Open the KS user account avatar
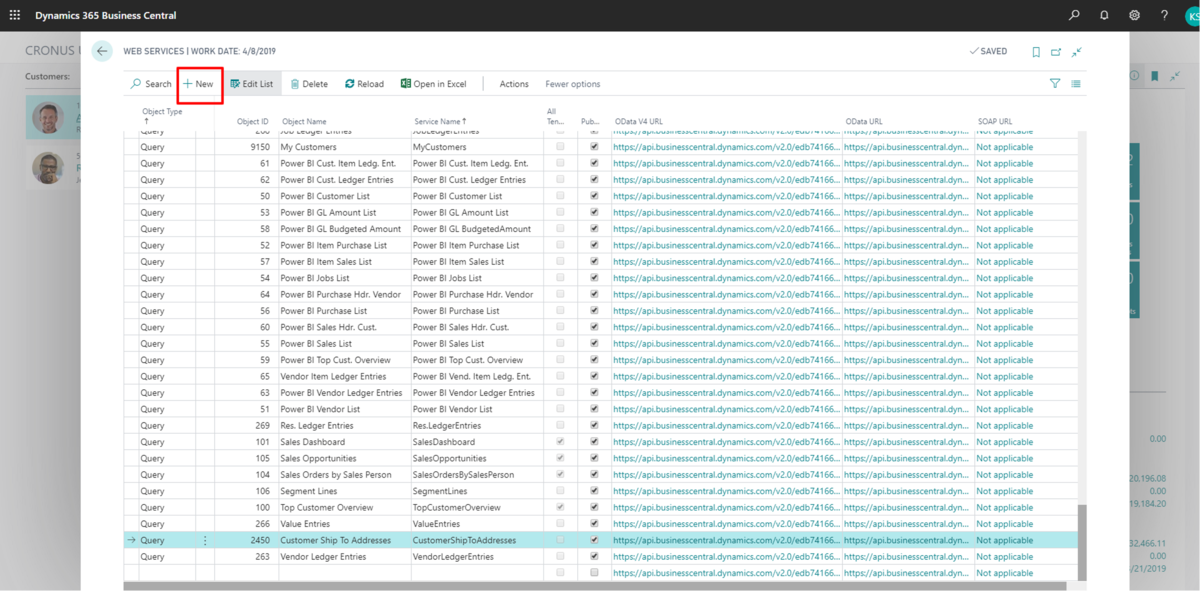The width and height of the screenshot is (1200, 591). [1192, 15]
